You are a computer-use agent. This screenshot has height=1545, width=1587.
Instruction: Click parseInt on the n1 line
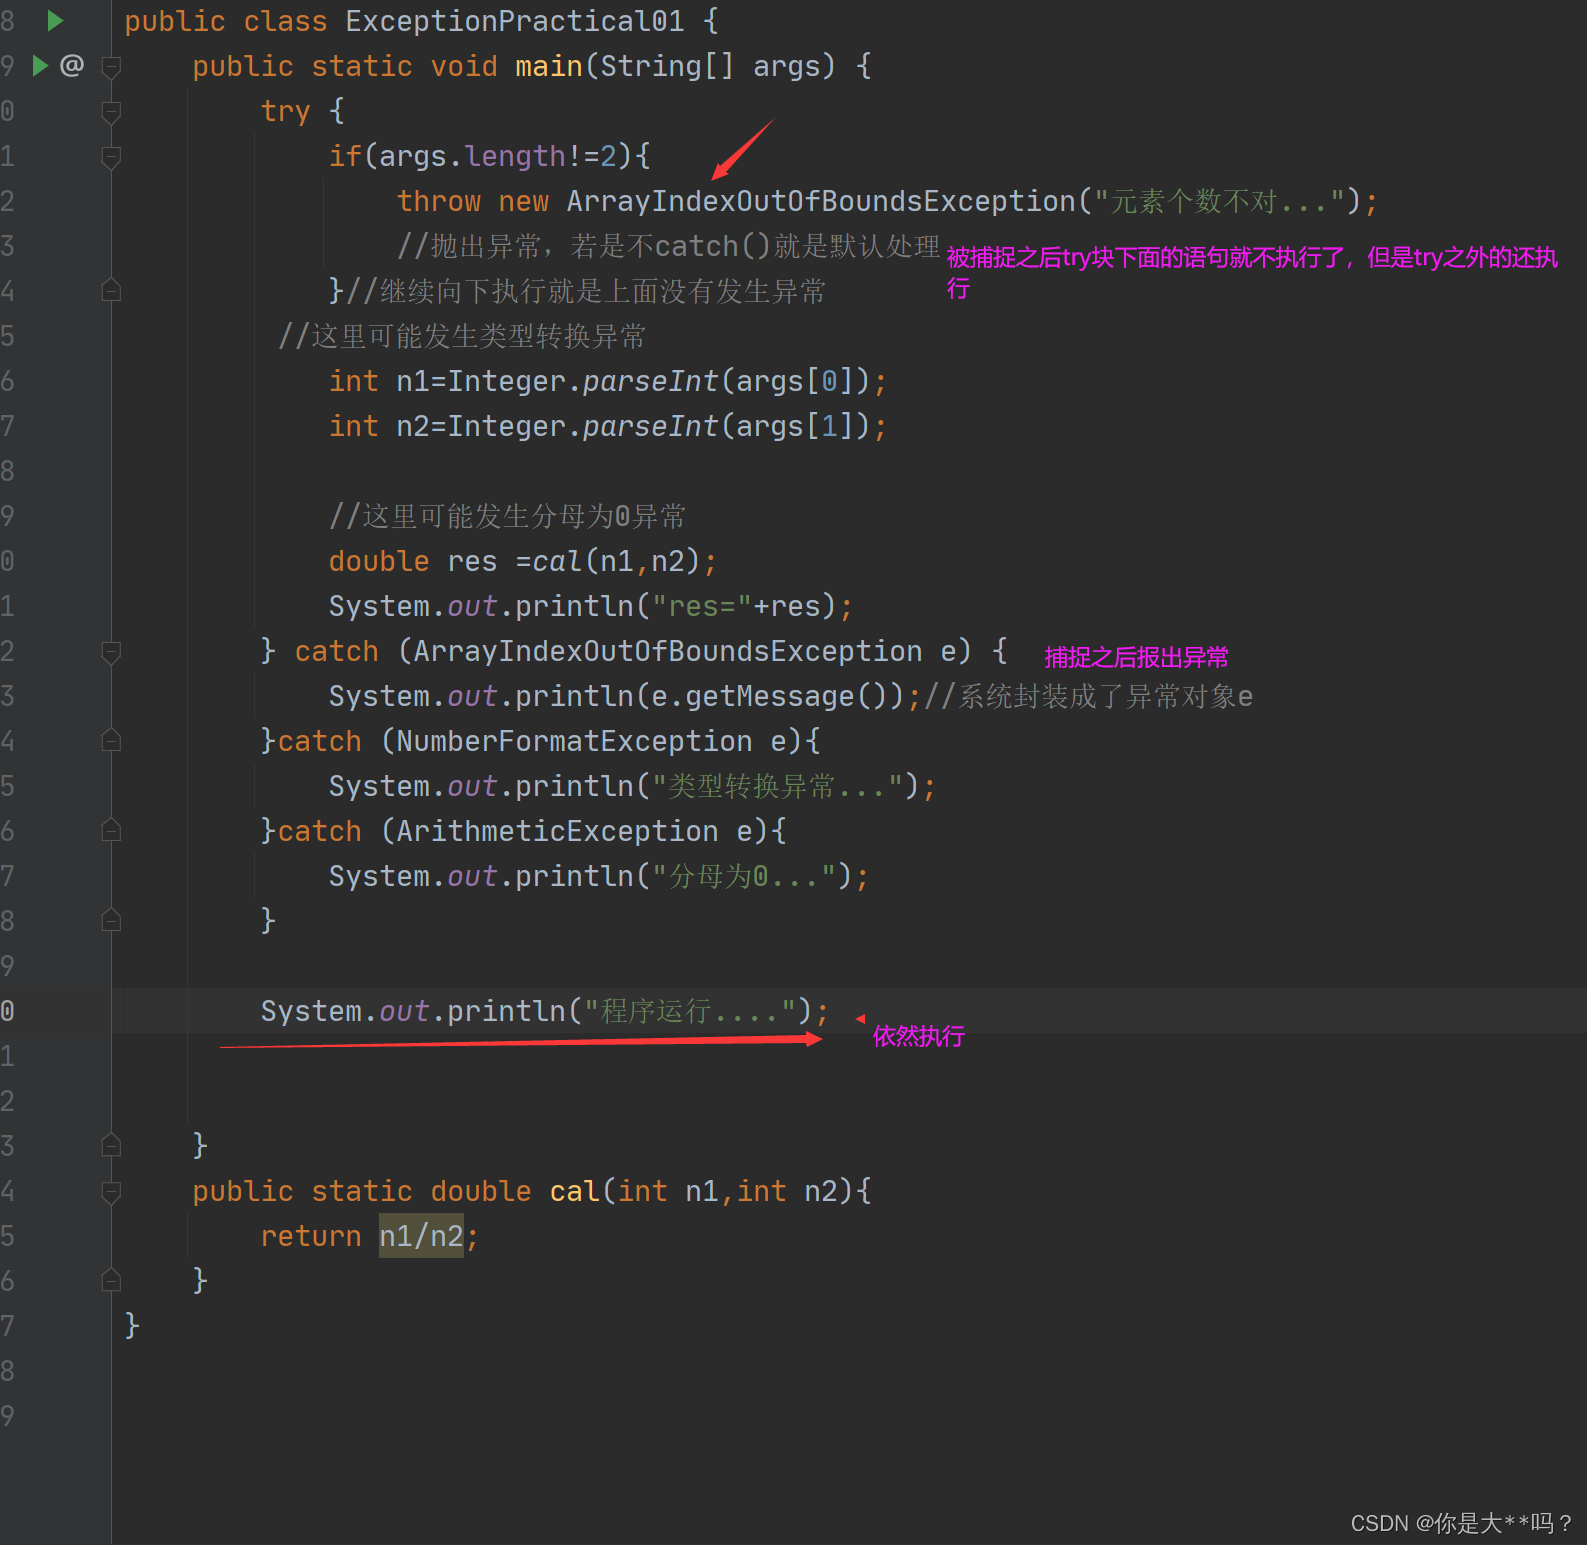pos(650,381)
